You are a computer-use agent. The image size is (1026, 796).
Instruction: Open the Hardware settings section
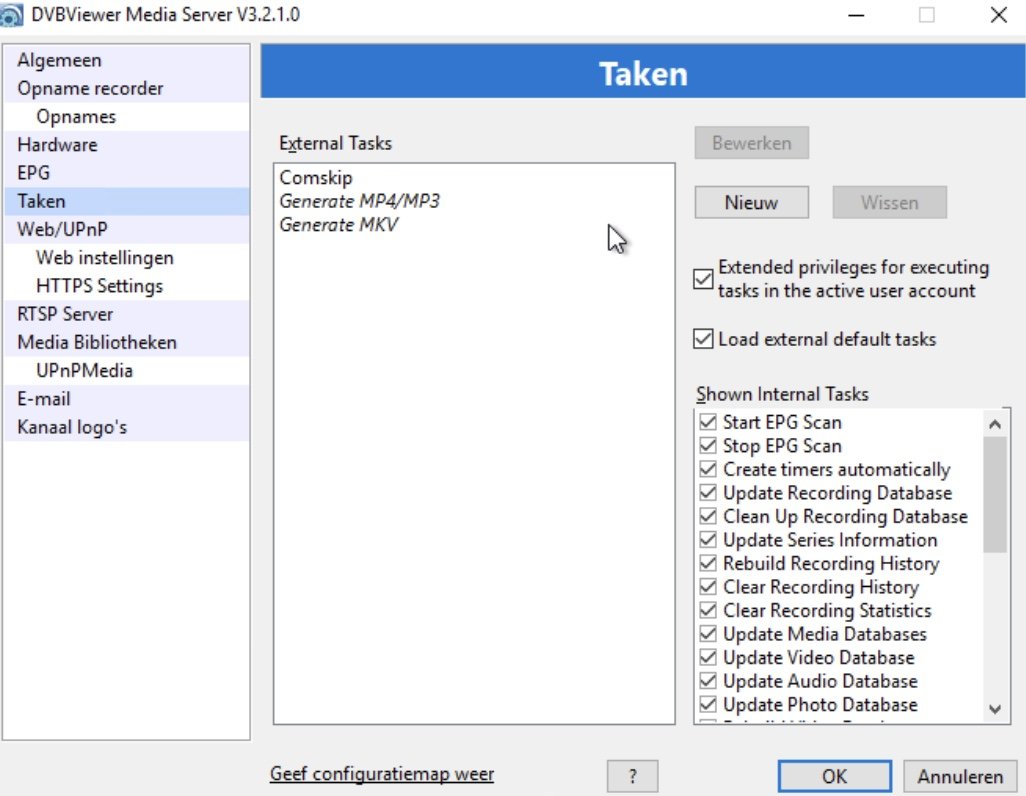coord(57,144)
